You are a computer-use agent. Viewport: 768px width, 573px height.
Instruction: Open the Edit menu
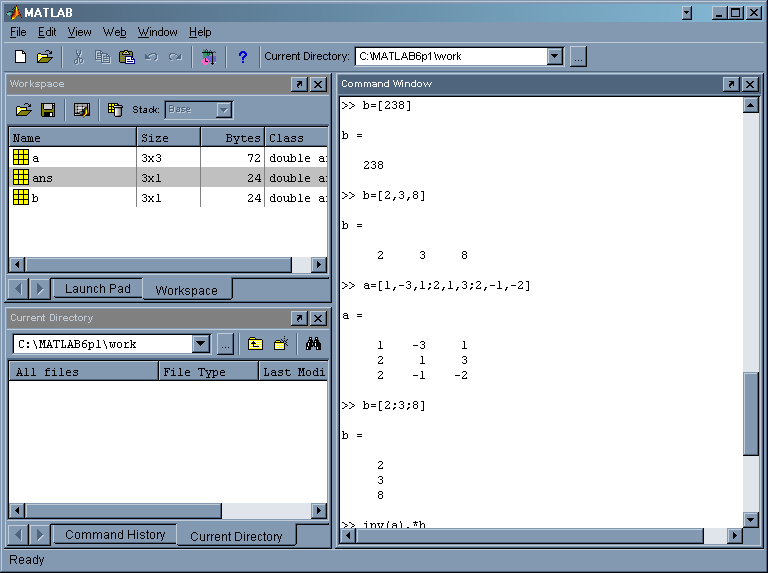click(47, 32)
